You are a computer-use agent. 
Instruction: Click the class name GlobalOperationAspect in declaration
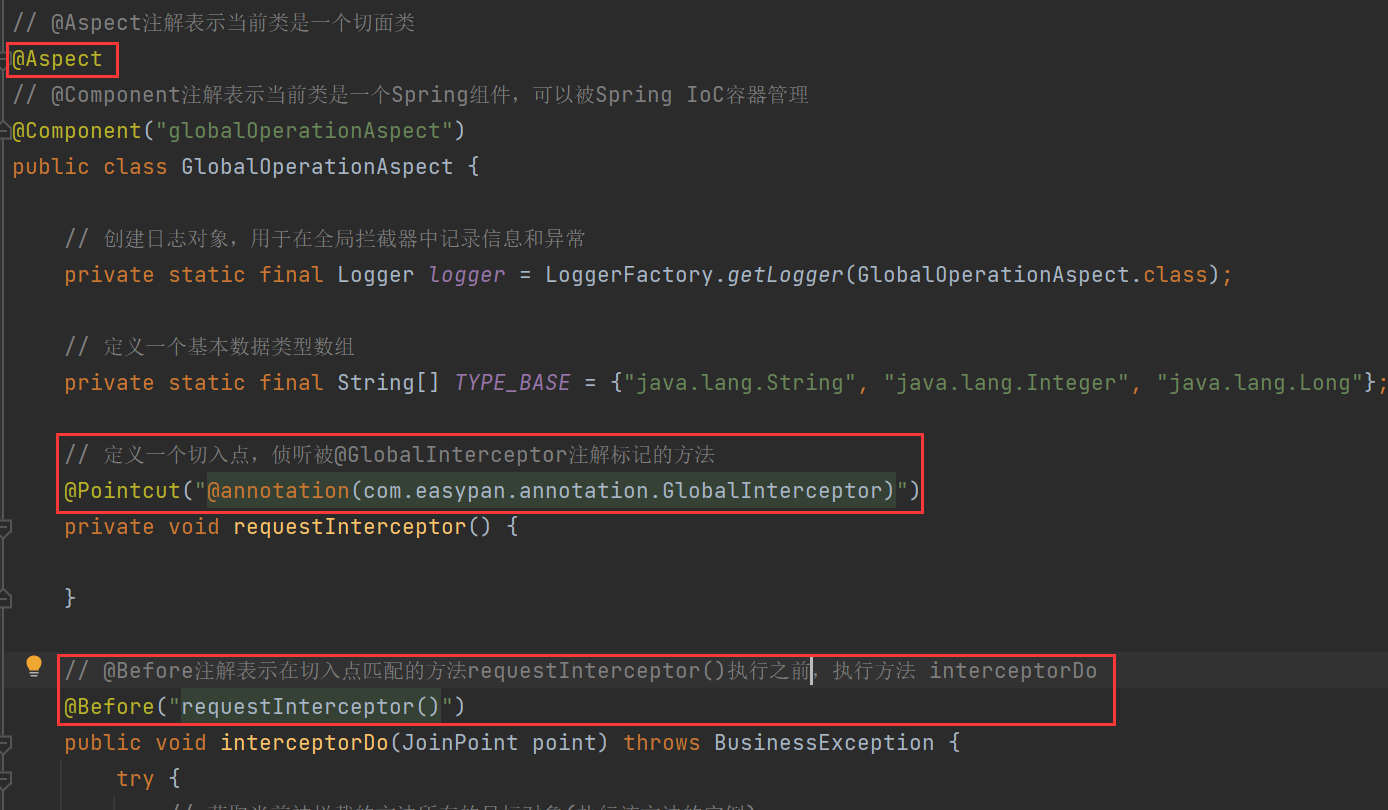317,167
